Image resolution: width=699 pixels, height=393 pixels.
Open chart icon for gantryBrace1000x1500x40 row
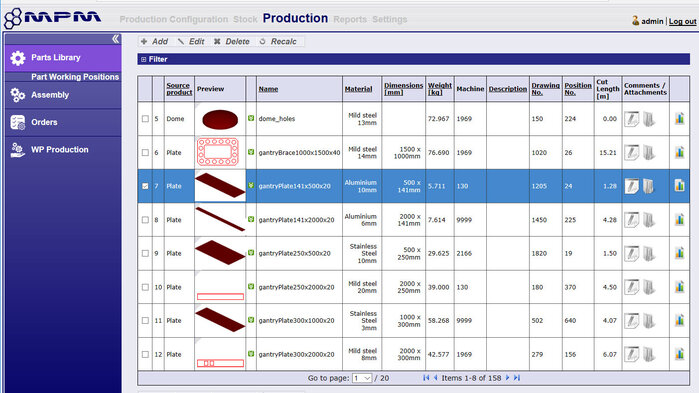[679, 152]
